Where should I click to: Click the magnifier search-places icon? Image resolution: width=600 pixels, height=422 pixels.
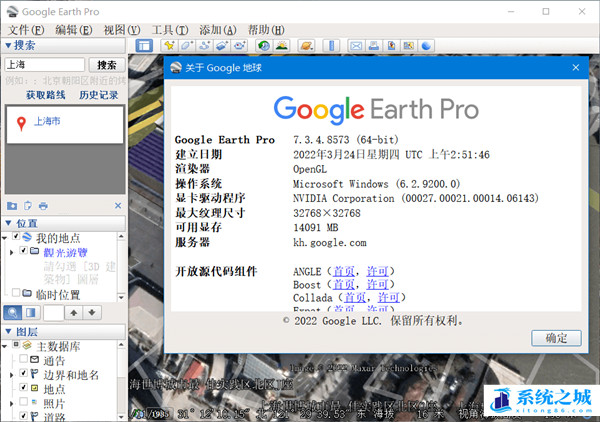pyautogui.click(x=13, y=313)
